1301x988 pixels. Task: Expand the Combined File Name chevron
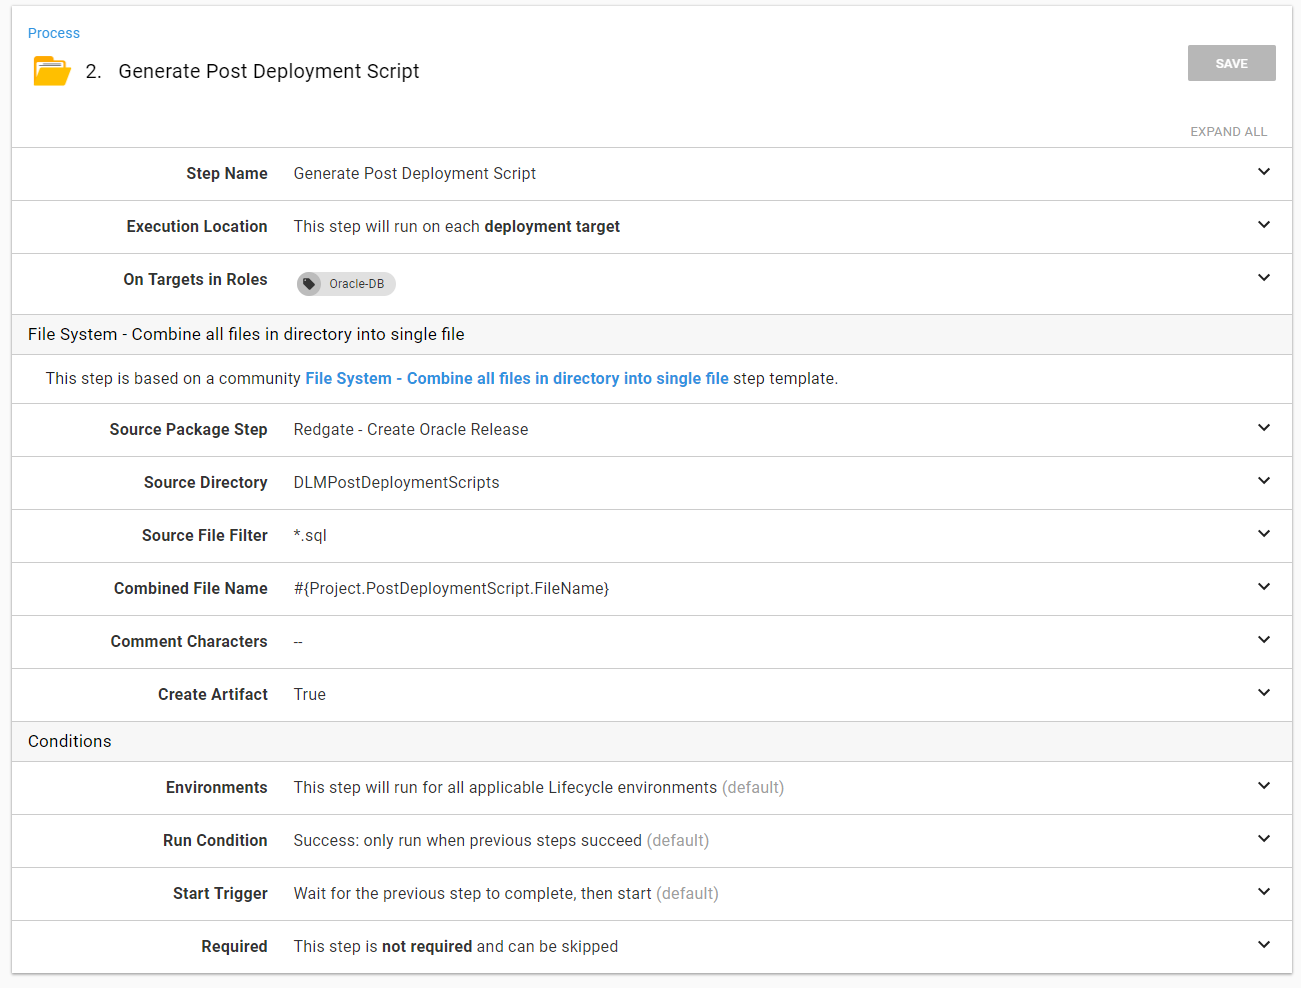click(1264, 587)
